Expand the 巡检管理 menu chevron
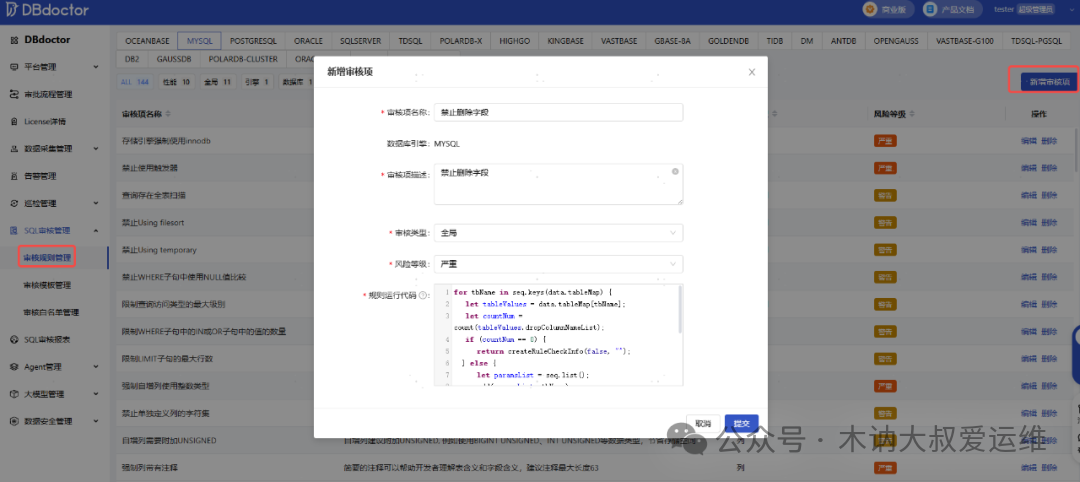Screen dimensions: 1080x482 pyautogui.click(x=96, y=204)
